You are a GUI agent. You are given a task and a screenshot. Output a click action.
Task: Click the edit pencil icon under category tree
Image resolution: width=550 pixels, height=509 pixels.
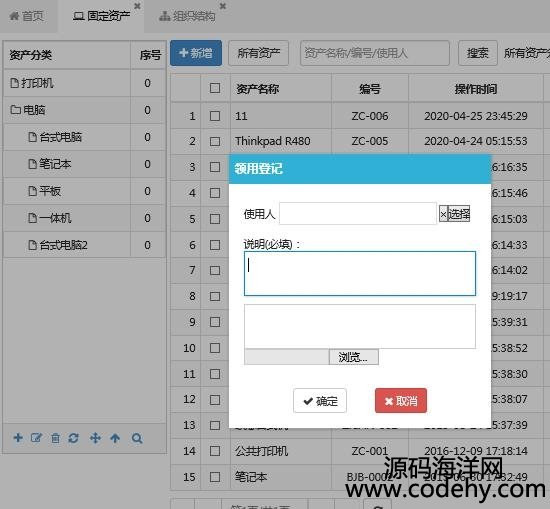pyautogui.click(x=36, y=437)
